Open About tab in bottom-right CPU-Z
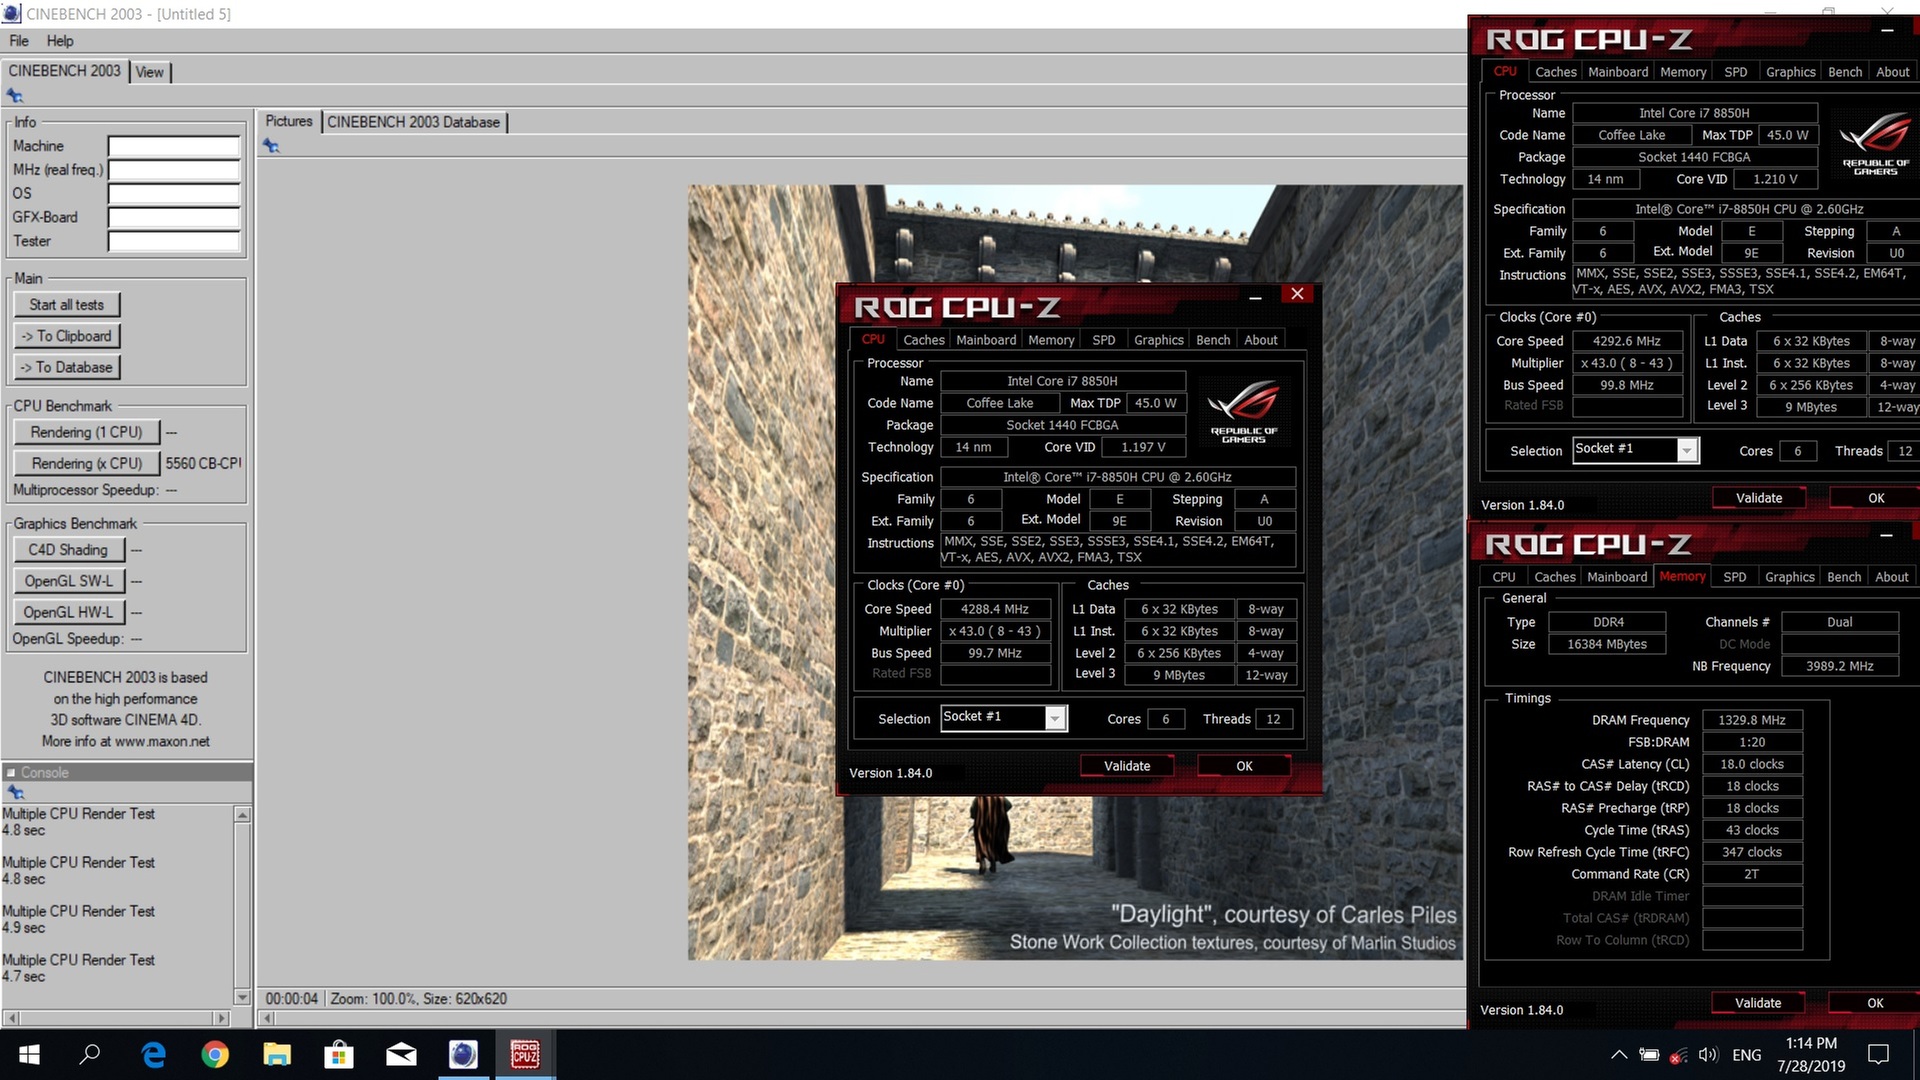 tap(1891, 577)
